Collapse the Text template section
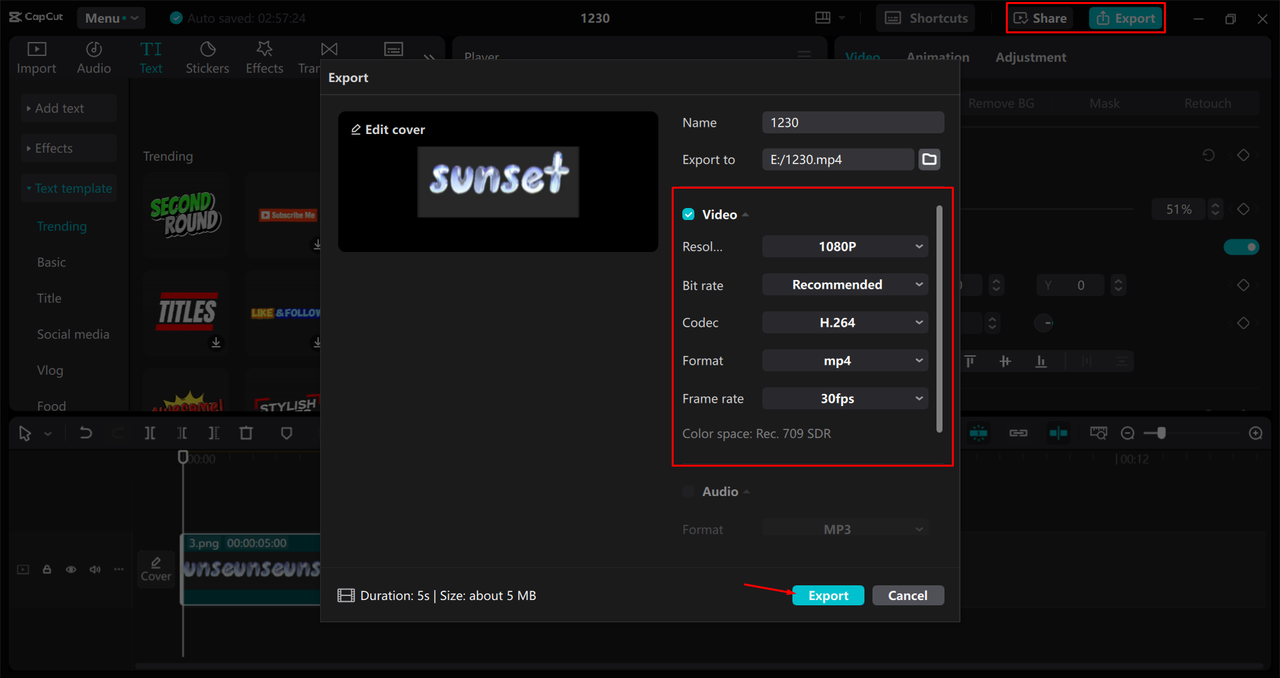The width and height of the screenshot is (1280, 678). point(69,188)
